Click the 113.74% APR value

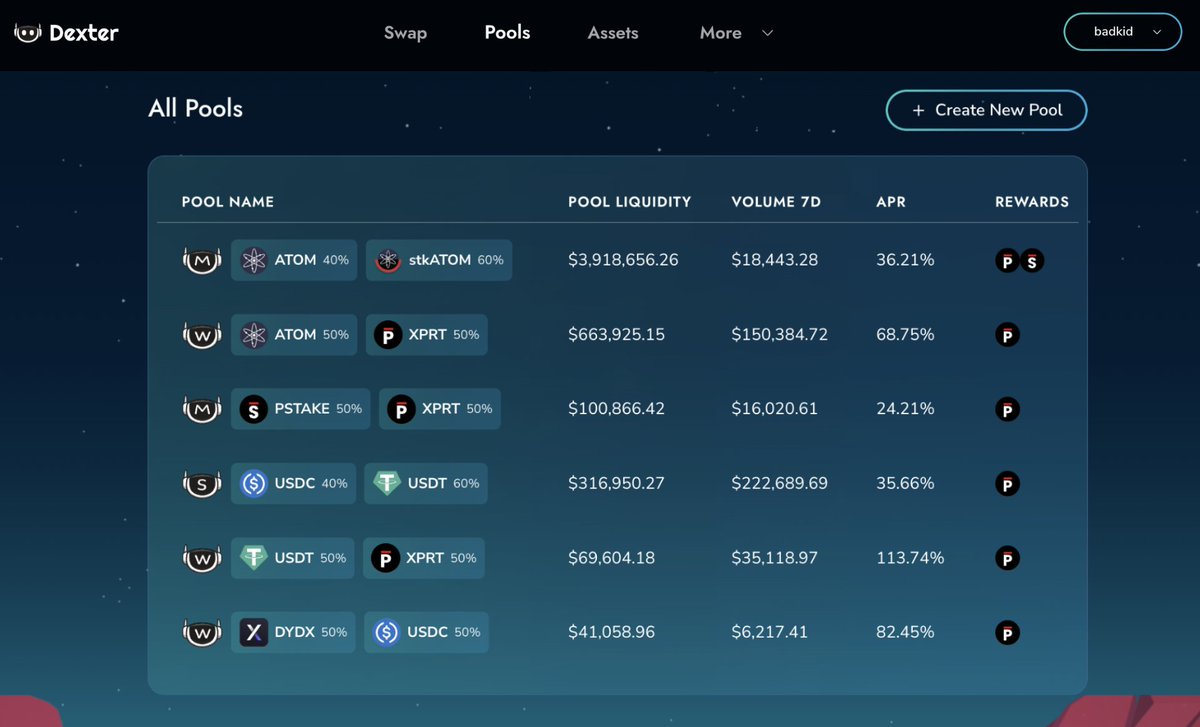tap(910, 558)
